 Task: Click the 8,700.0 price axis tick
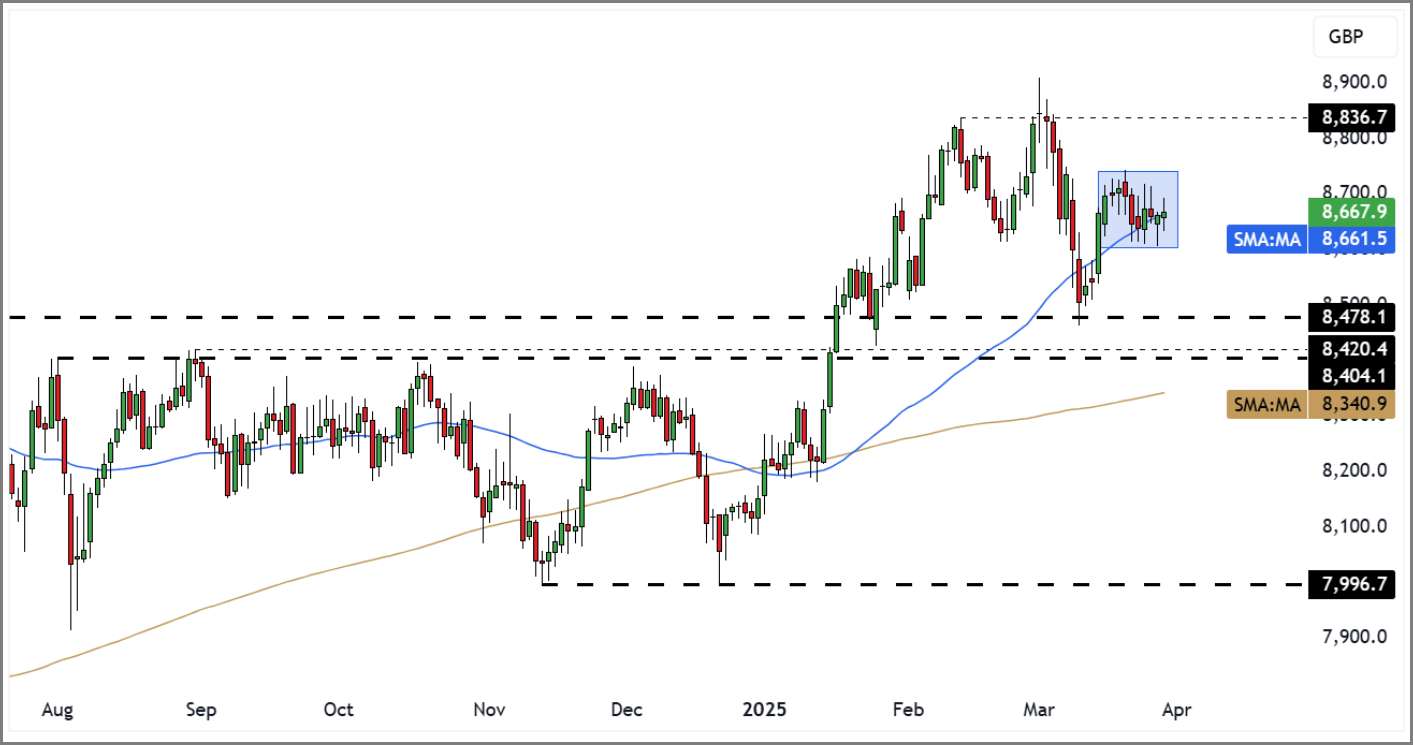coord(1354,191)
